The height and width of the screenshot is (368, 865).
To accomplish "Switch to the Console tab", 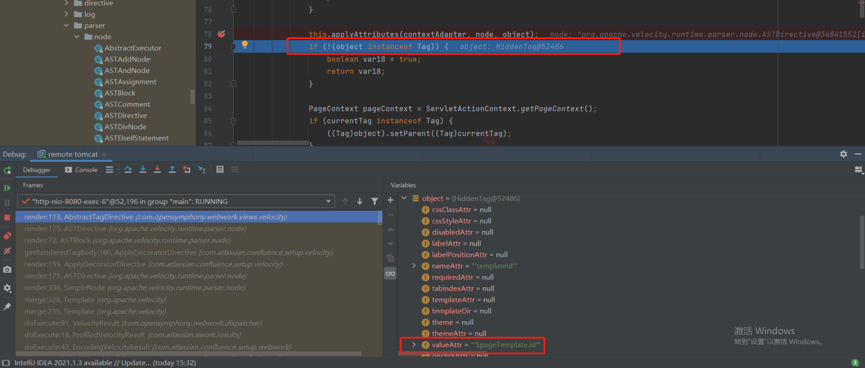I will pyautogui.click(x=81, y=170).
